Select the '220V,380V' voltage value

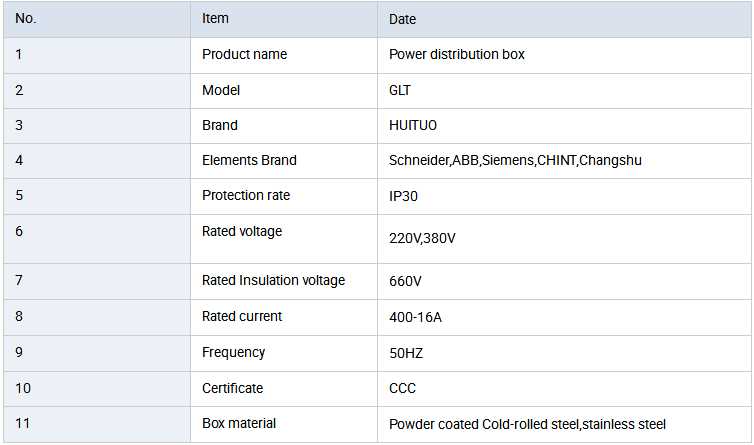(x=422, y=239)
